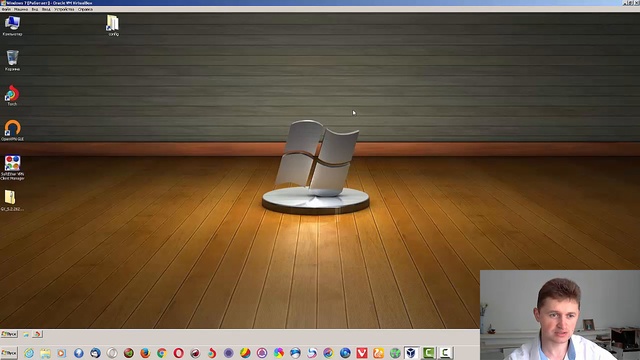640x360 pixels.
Task: Select the Torch browser desktop shortcut
Action: point(12,96)
